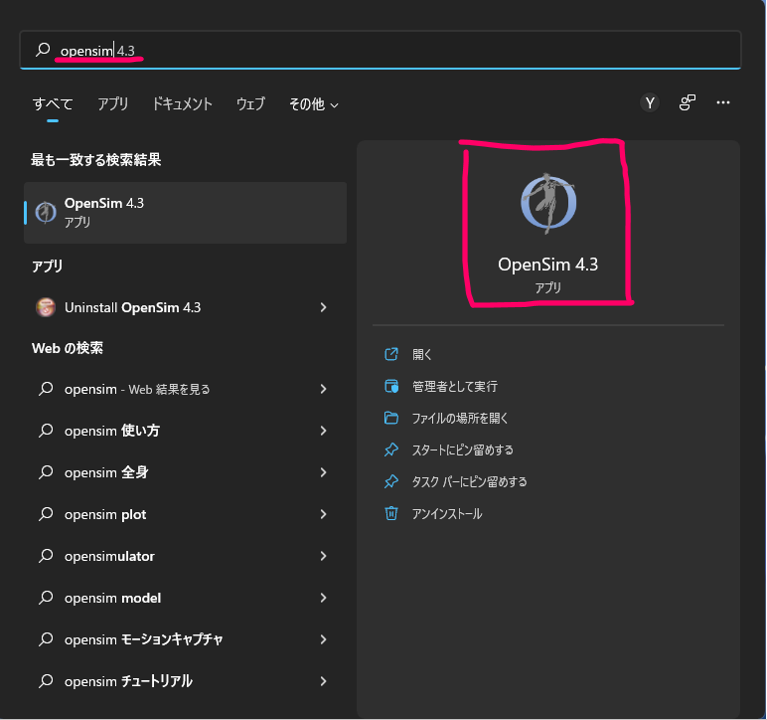
Task: Click magnifier icon beside opensimulator
Action: click(x=46, y=556)
